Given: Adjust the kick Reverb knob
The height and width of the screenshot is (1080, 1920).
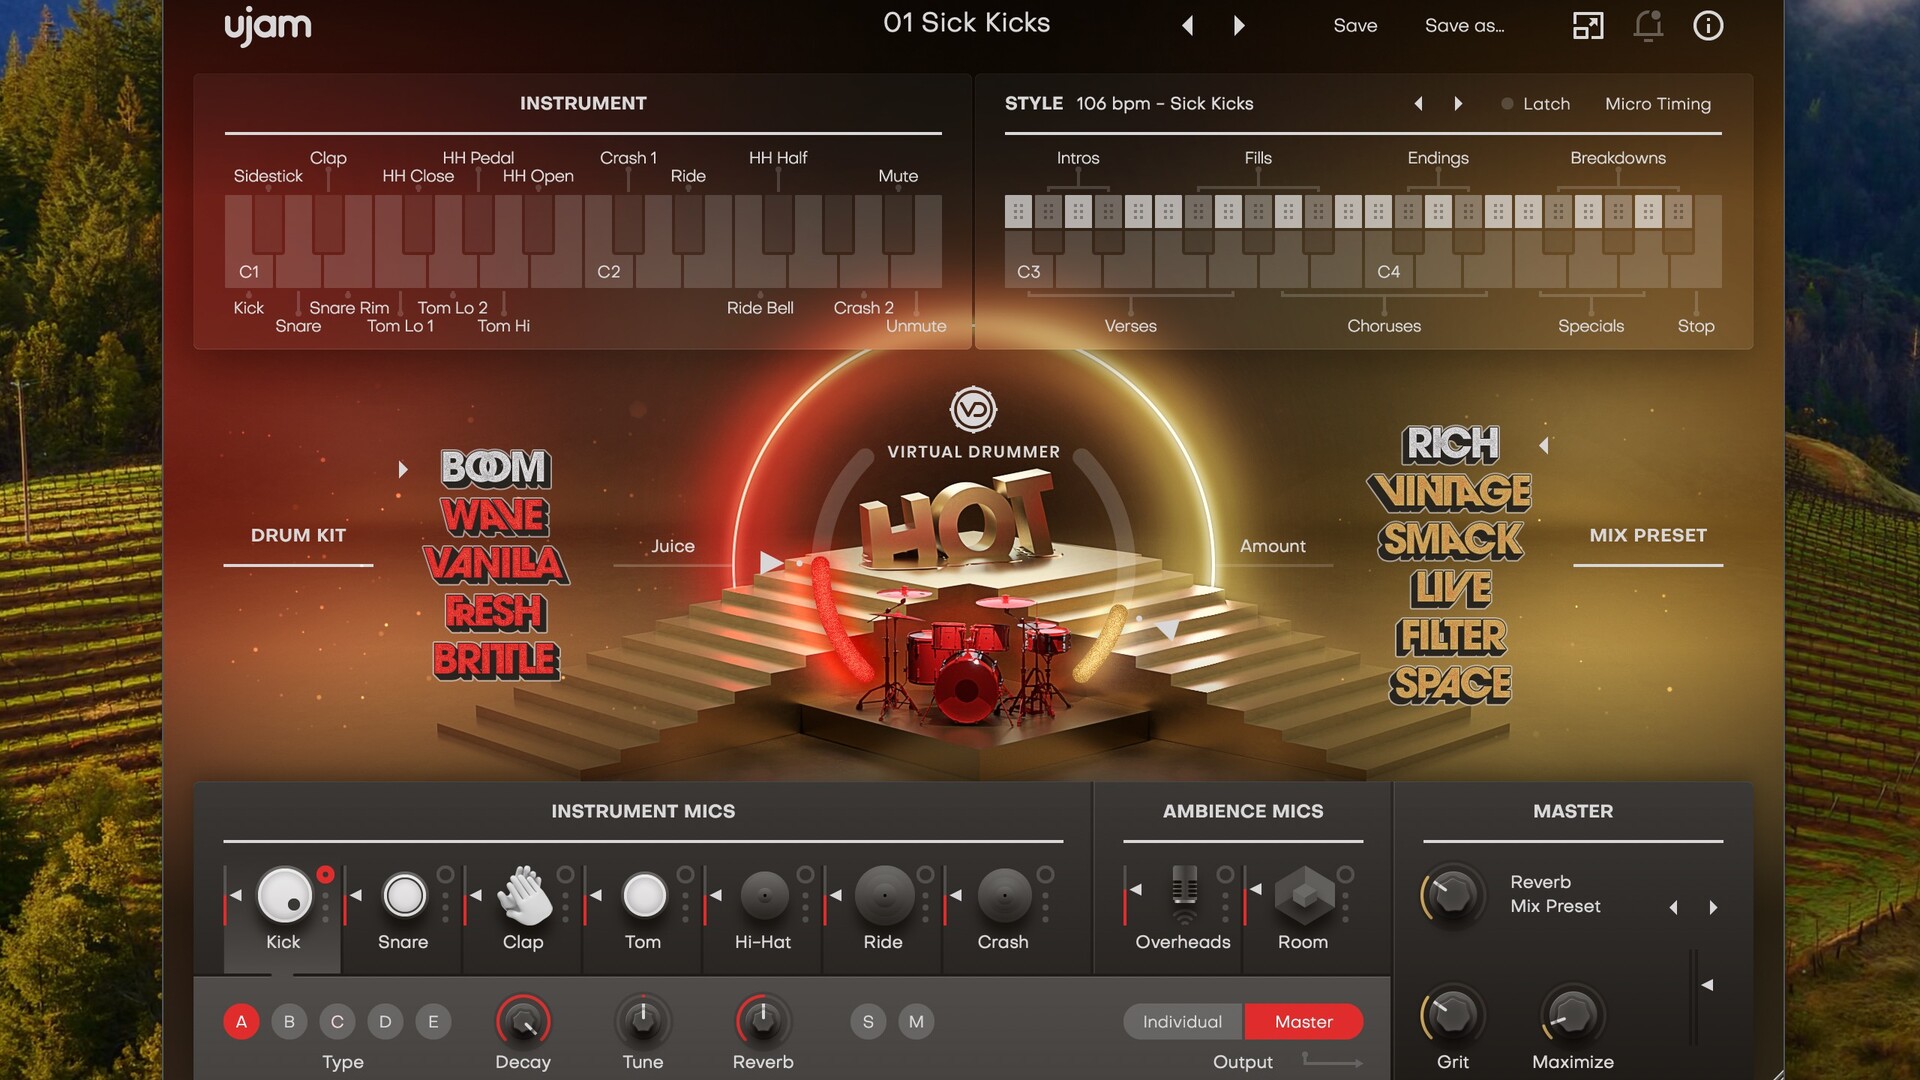Looking at the screenshot, I should click(763, 1021).
